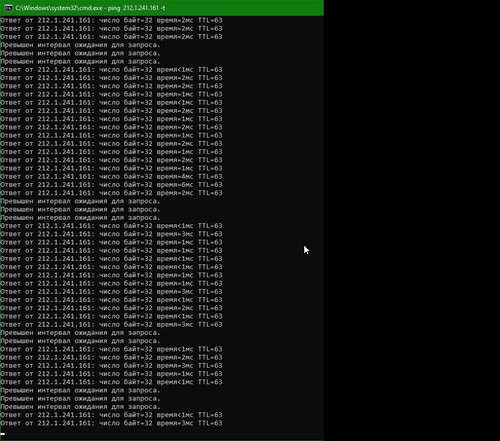The width and height of the screenshot is (500, 441).
Task: Click the very last reply line время=3мс
Action: tap(111, 423)
